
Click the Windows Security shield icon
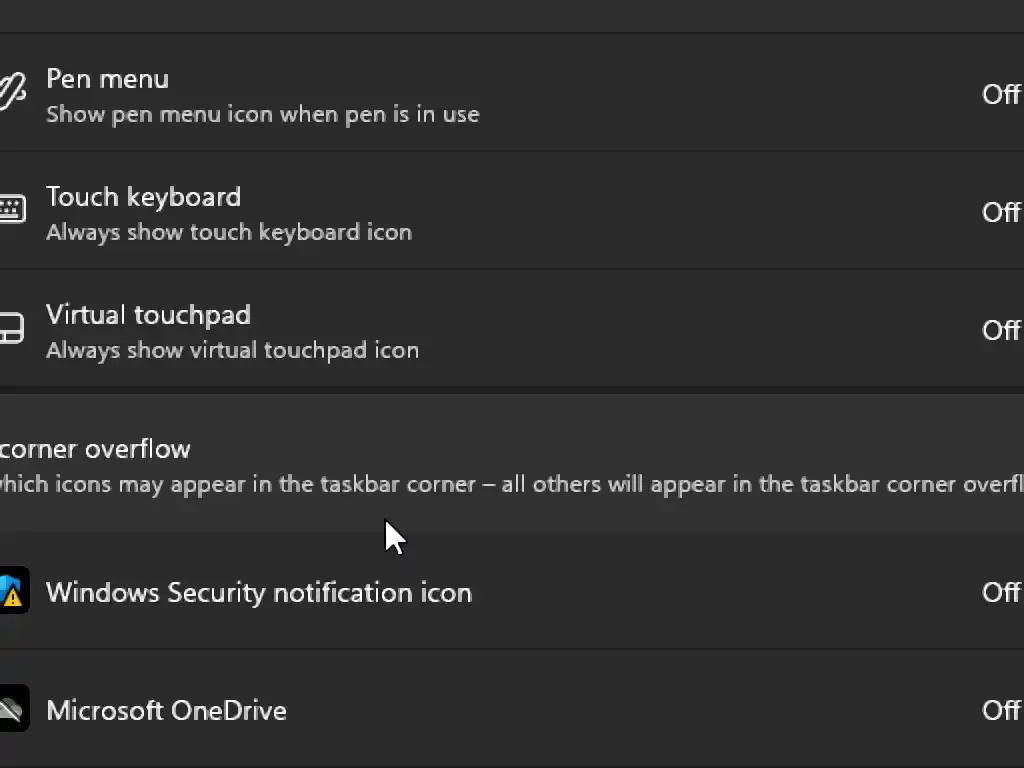[x=12, y=591]
